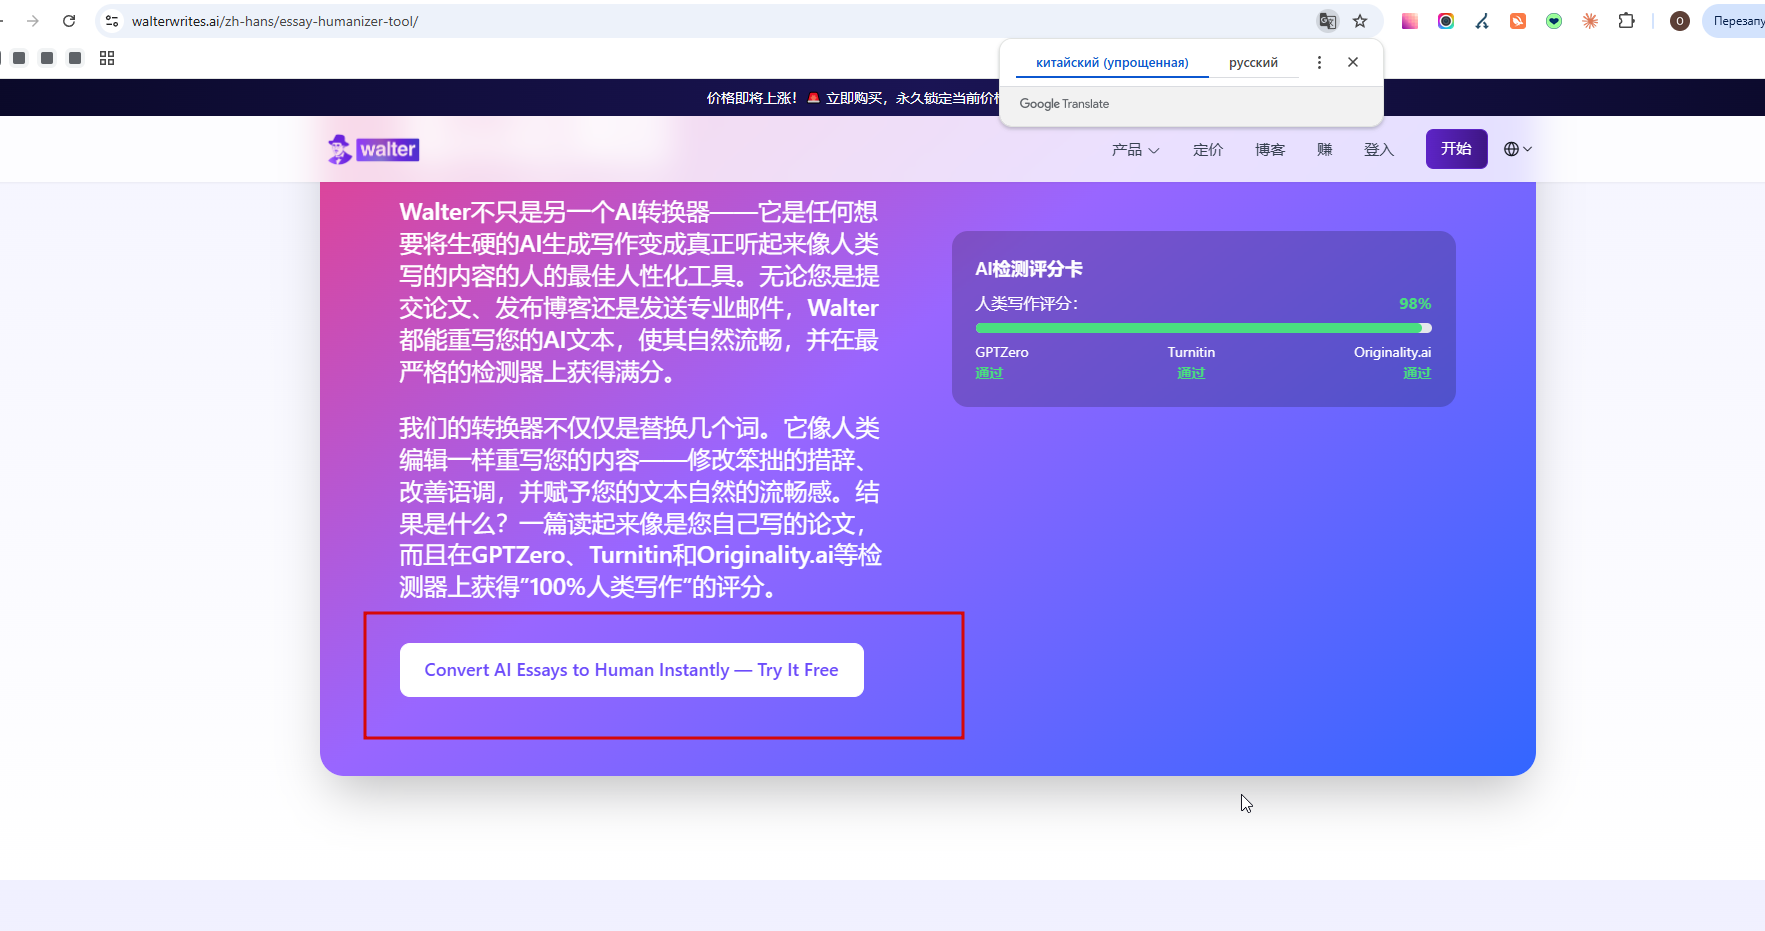
Task: Open the 定价 pricing page
Action: [x=1208, y=149]
